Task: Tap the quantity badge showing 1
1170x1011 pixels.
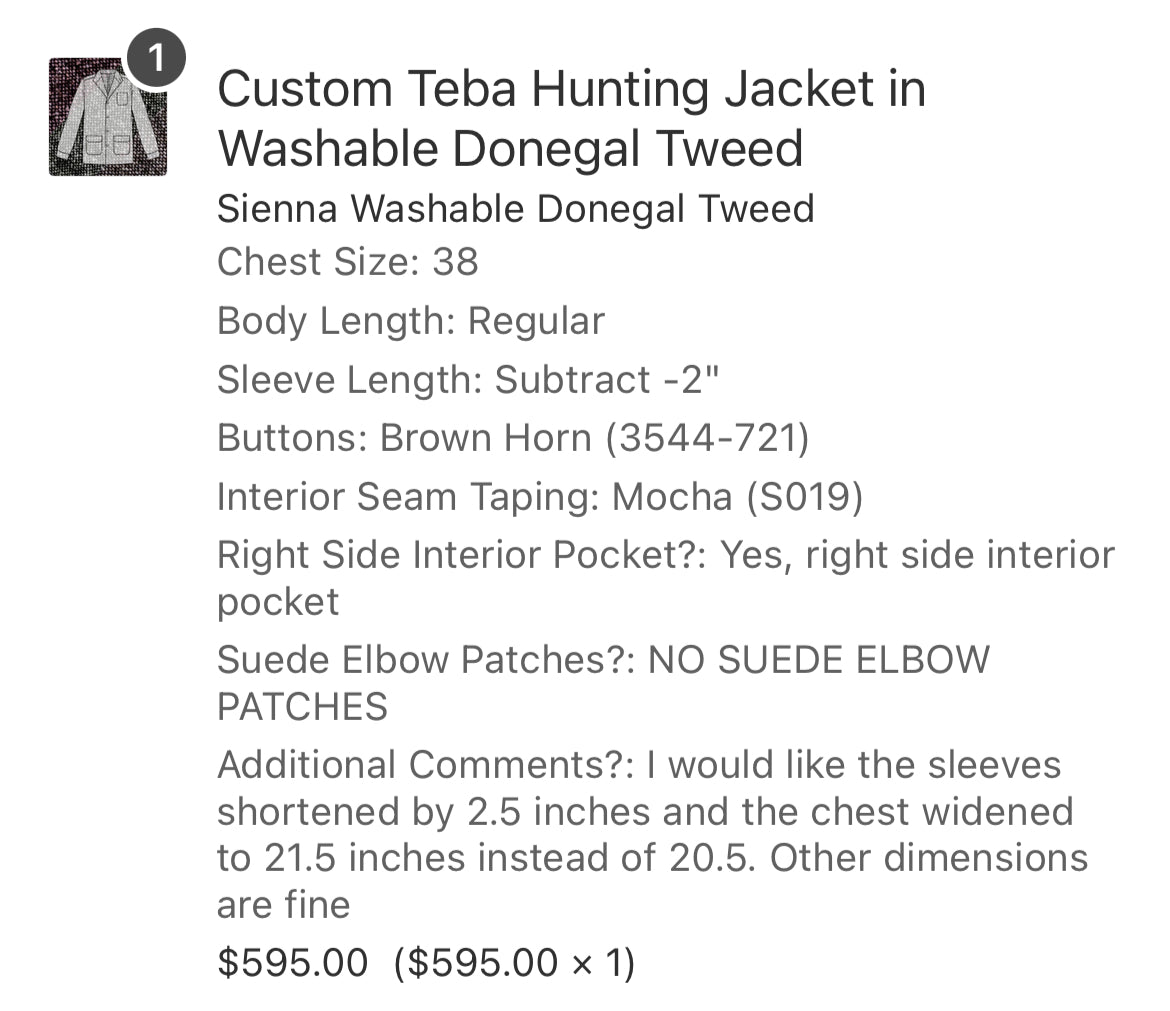Action: coord(156,57)
